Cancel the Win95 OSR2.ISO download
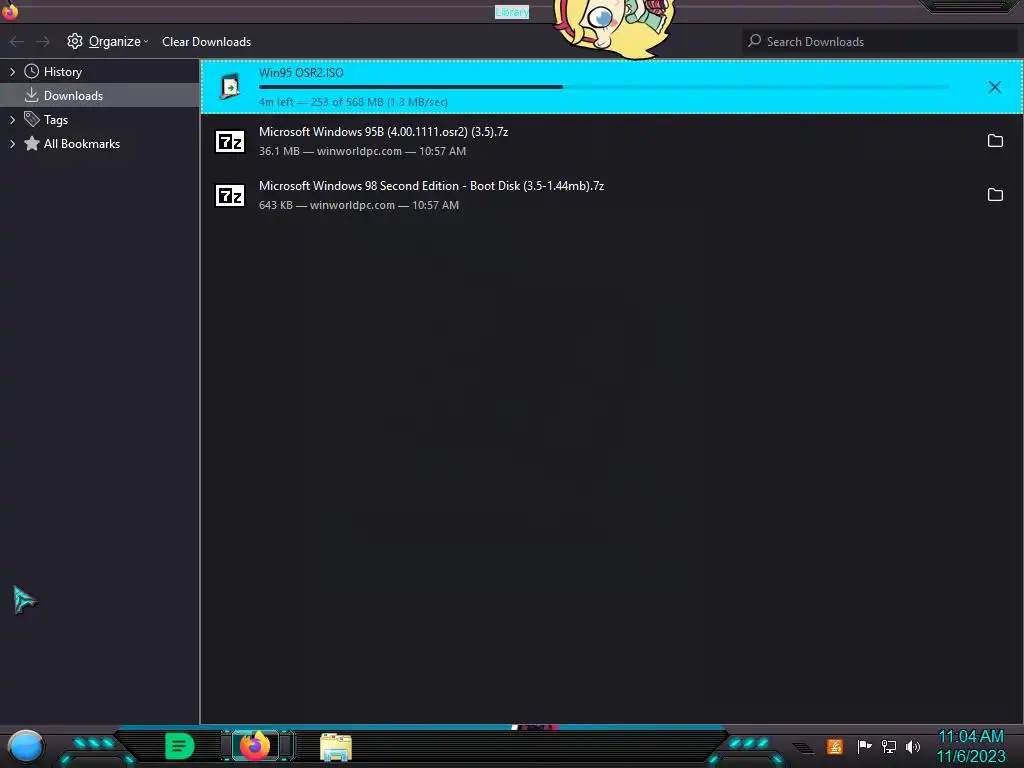The width and height of the screenshot is (1024, 768). pyautogui.click(x=994, y=87)
